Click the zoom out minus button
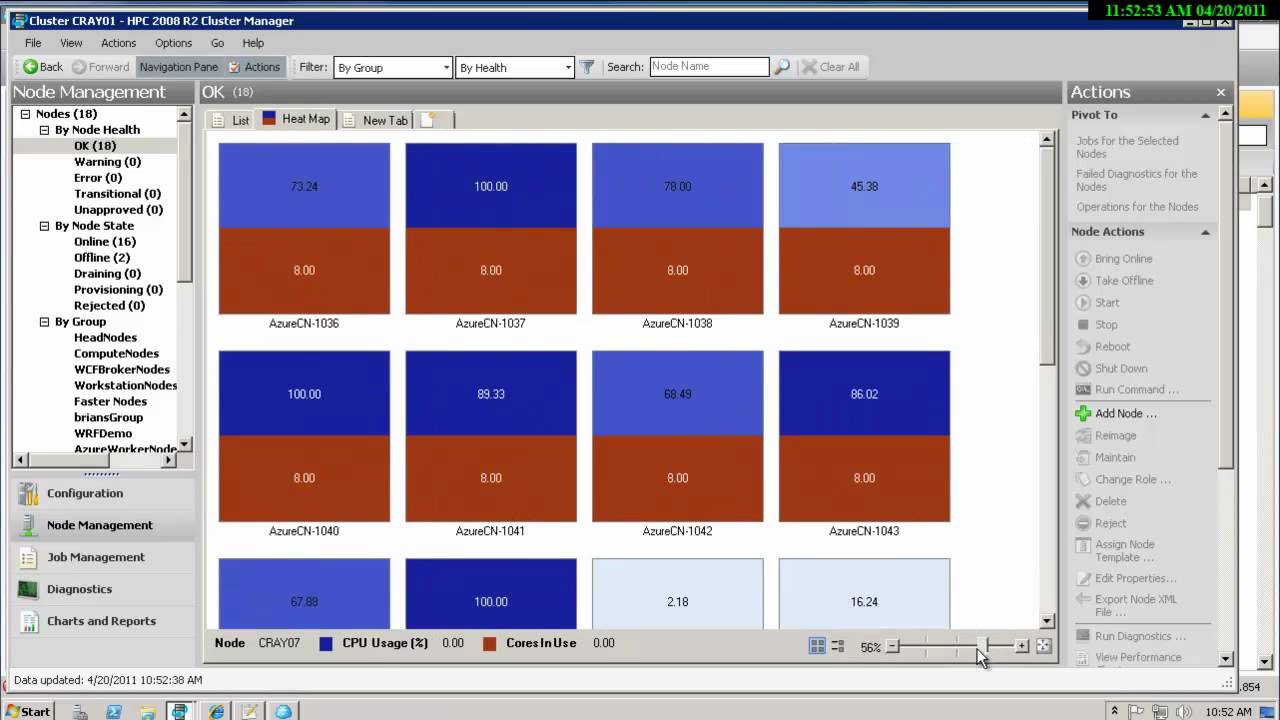 tap(893, 647)
